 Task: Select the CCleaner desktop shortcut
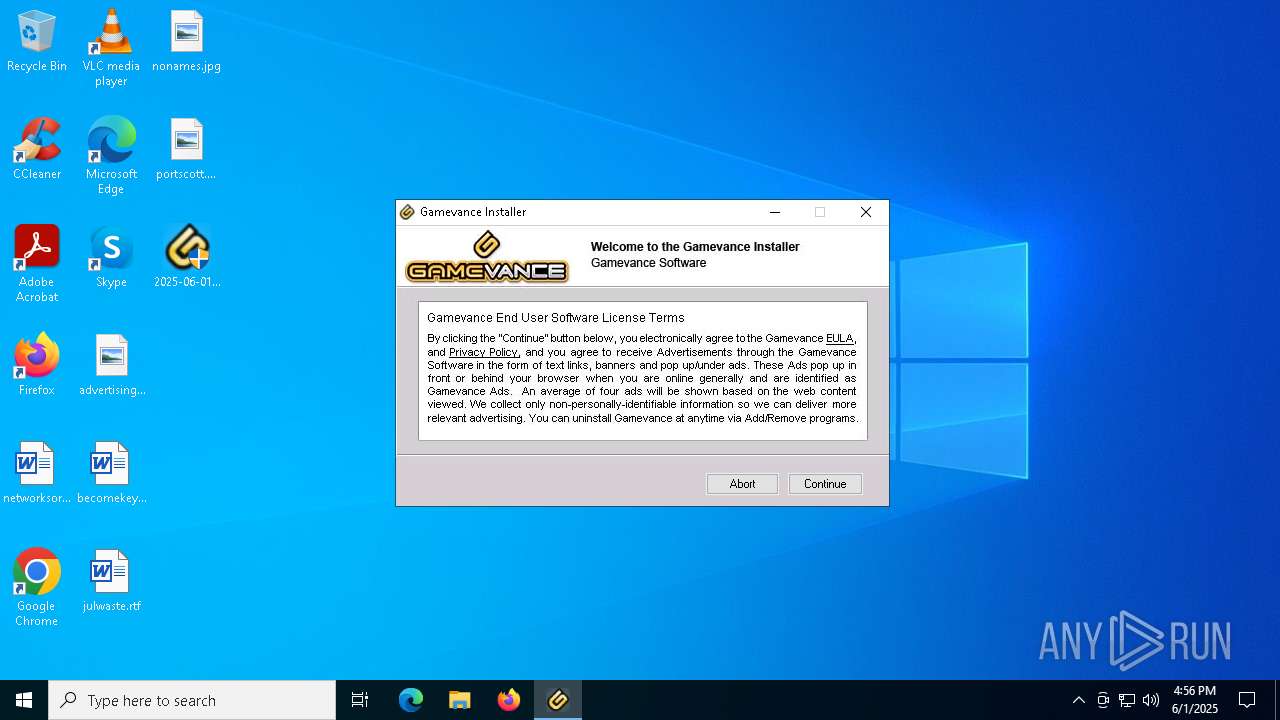[37, 149]
